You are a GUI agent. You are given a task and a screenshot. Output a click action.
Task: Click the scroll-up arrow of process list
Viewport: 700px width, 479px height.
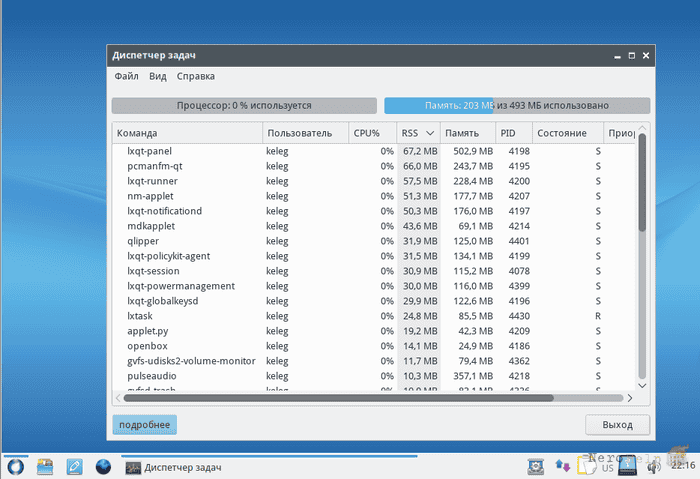coord(642,128)
